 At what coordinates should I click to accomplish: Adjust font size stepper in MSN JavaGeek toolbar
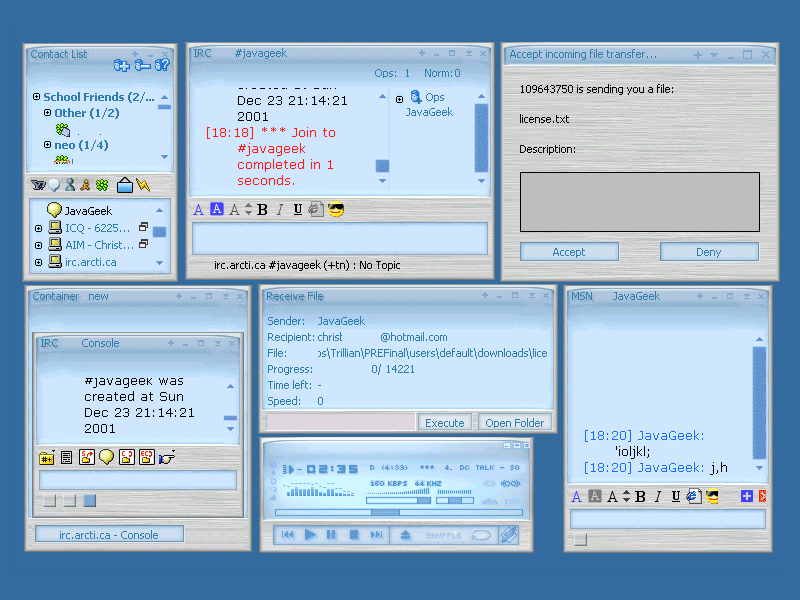pyautogui.click(x=627, y=496)
